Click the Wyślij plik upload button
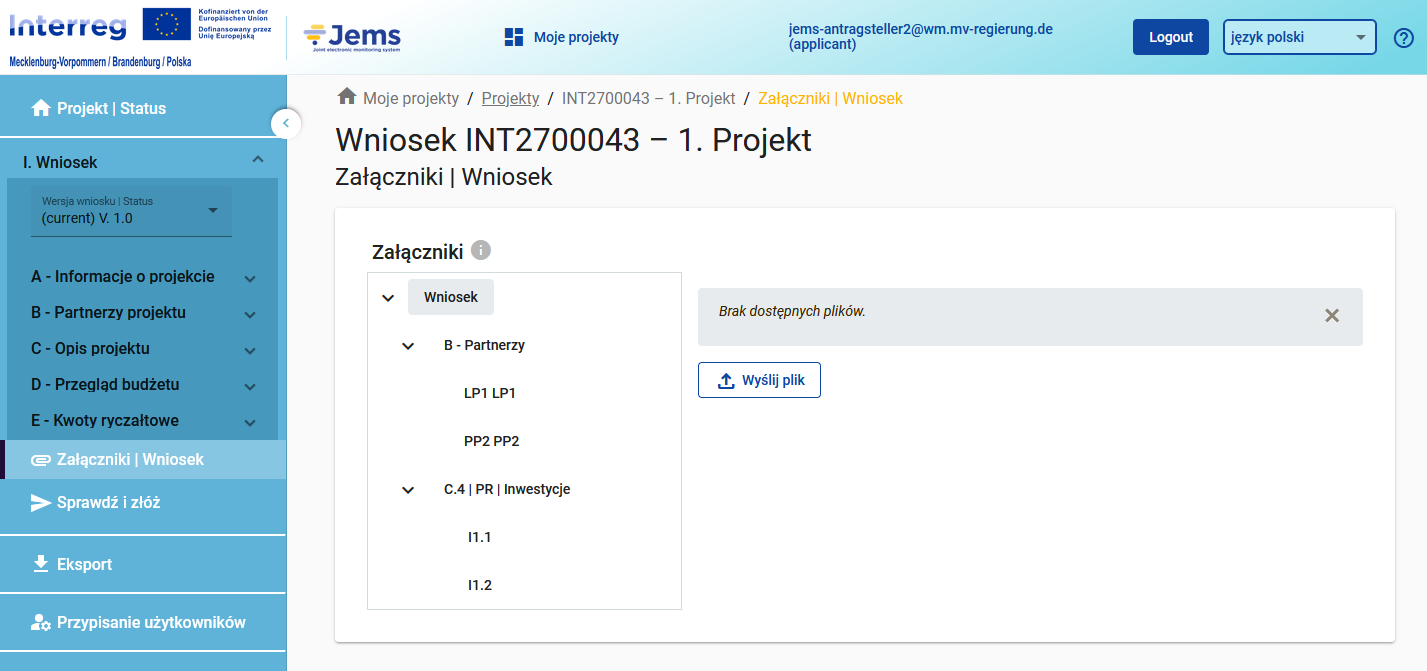 click(759, 380)
